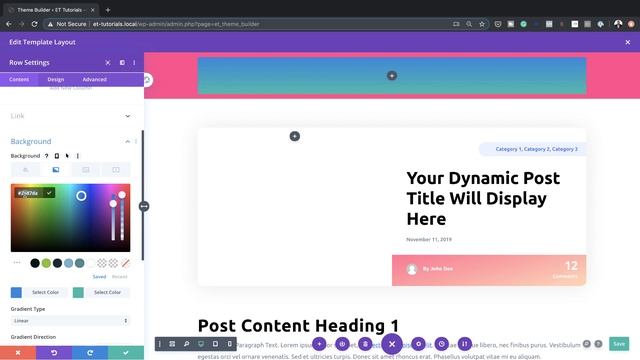This screenshot has width=640, height=360.
Task: Pick the black saved color swatch
Action: tap(35, 263)
